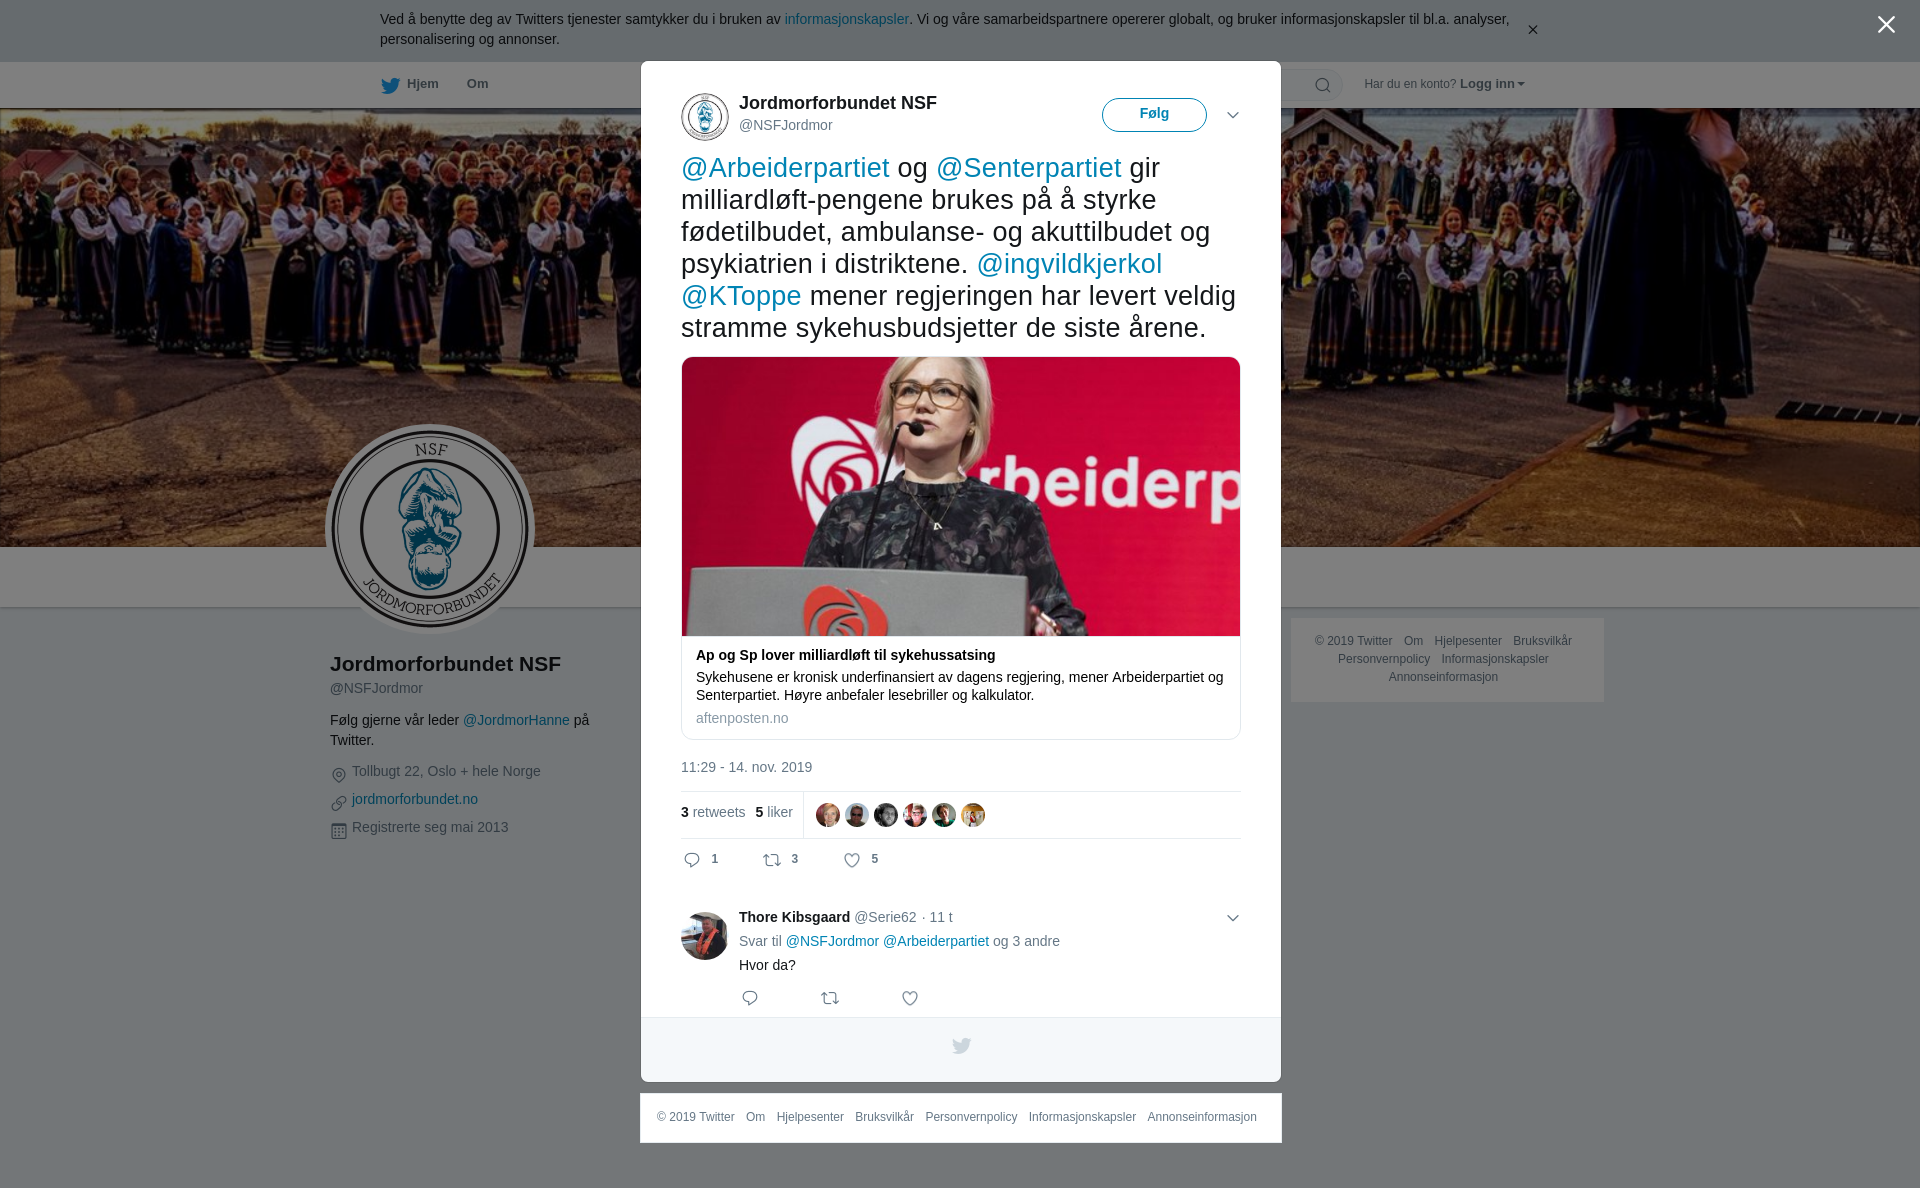Click the search magnifier icon
Image resolution: width=1920 pixels, height=1188 pixels.
[x=1323, y=85]
